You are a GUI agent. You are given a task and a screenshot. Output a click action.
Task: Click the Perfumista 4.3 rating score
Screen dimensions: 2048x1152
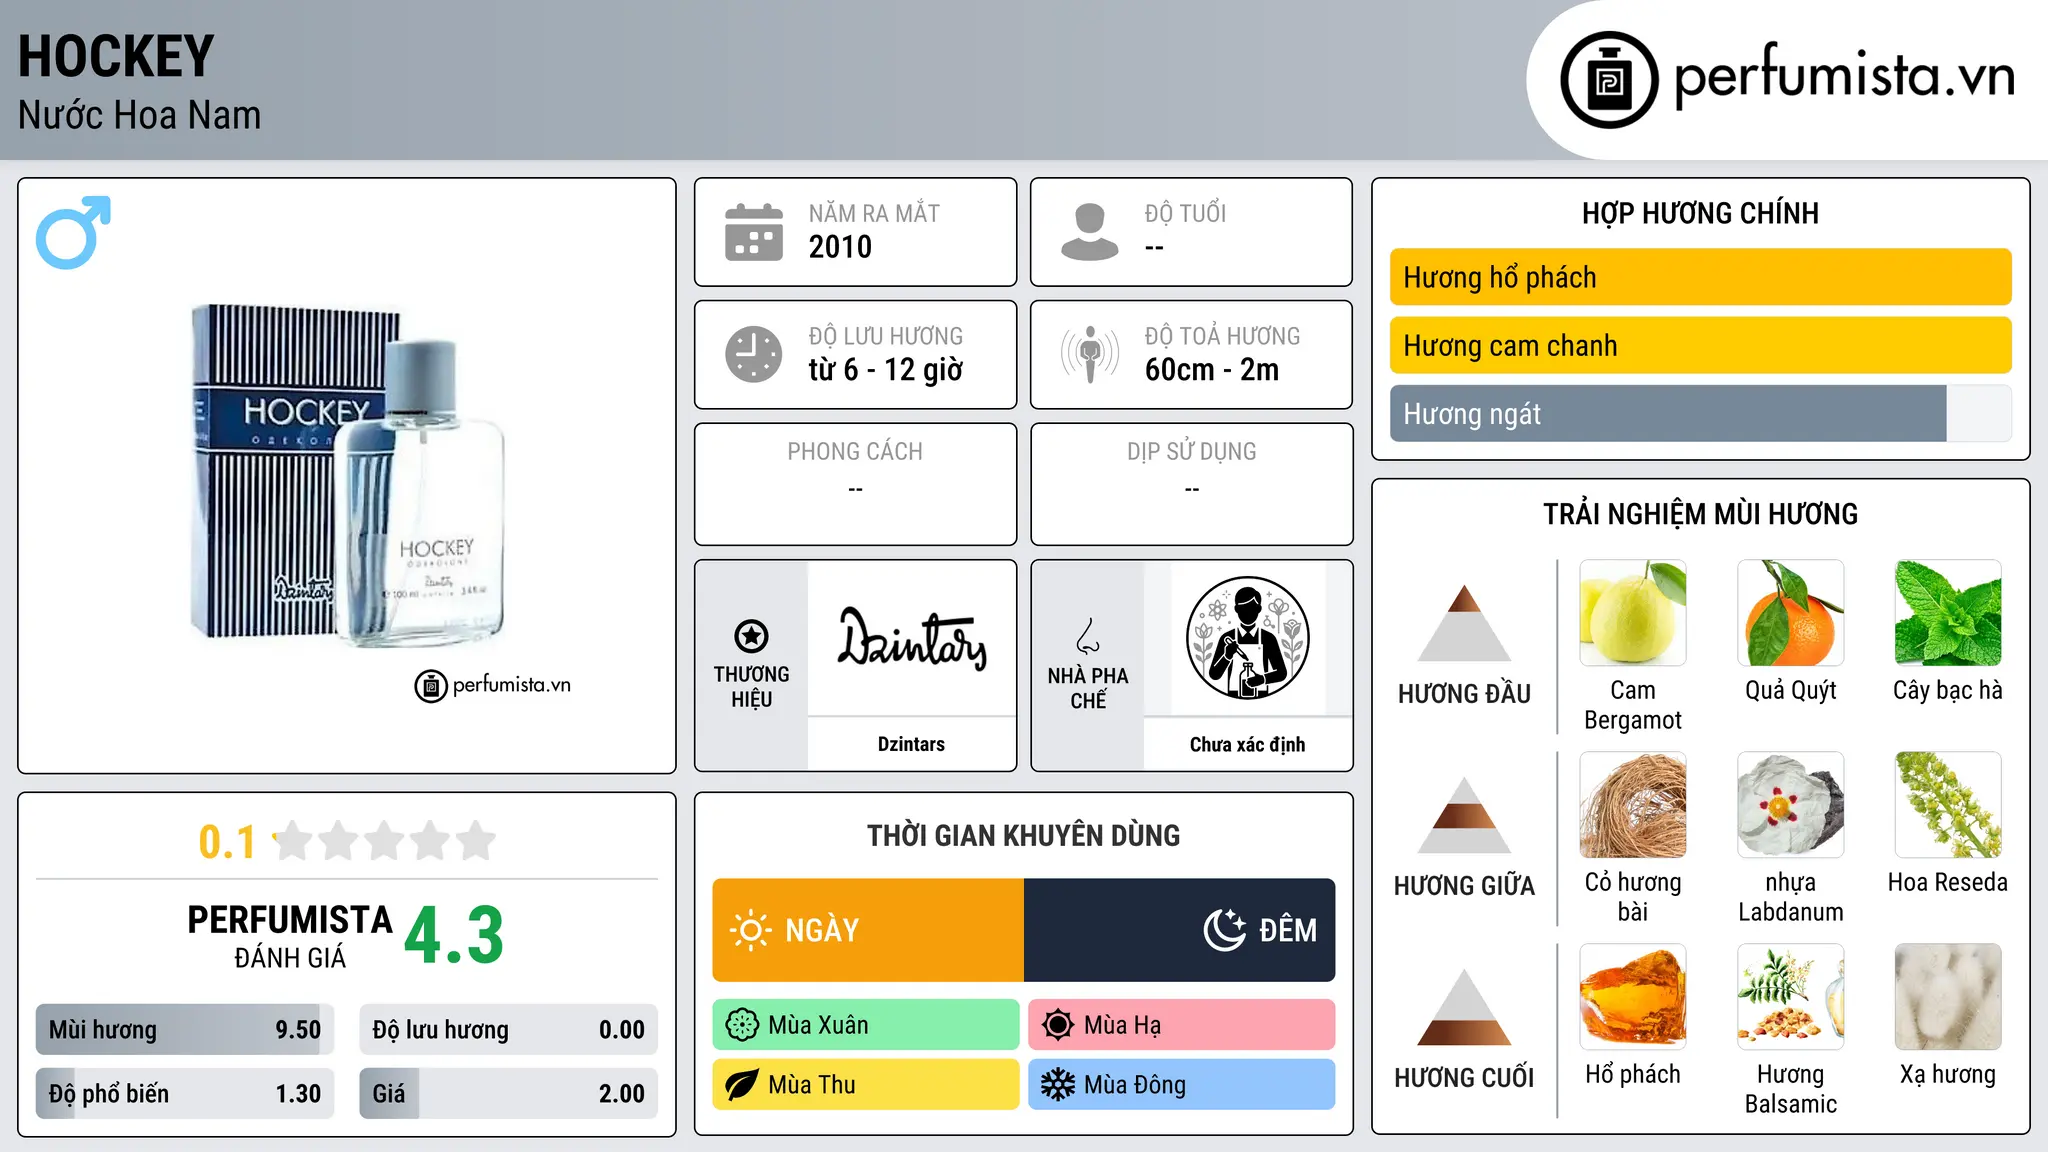(x=454, y=936)
